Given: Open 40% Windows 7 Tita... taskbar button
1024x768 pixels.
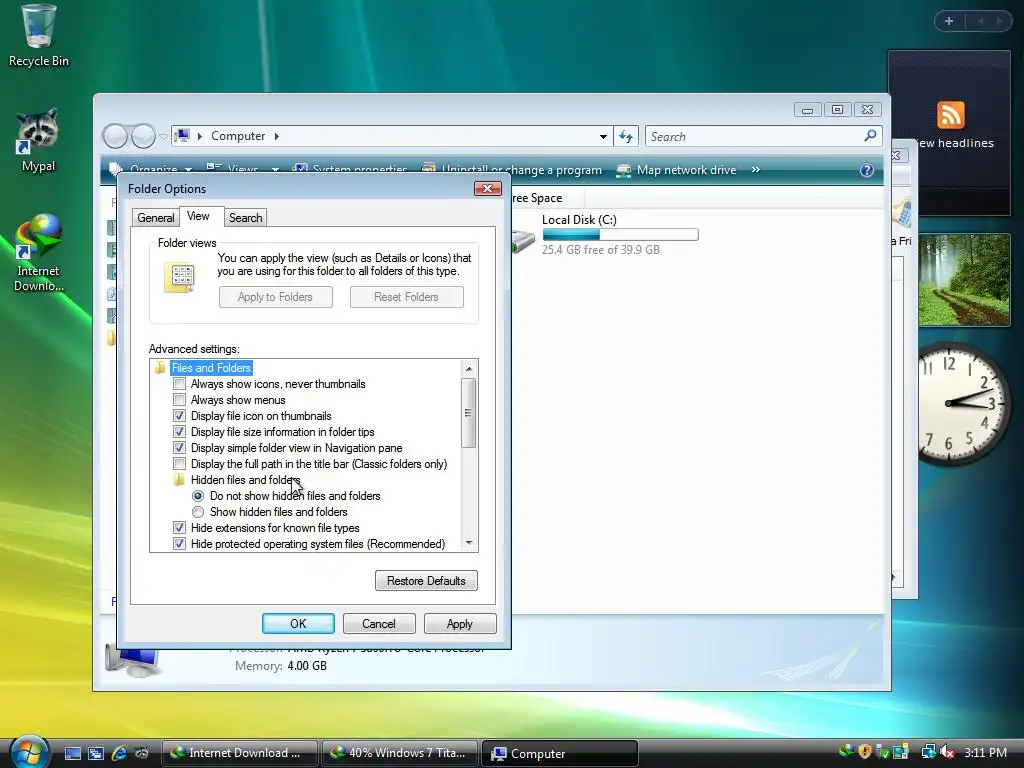Looking at the screenshot, I should coord(399,753).
